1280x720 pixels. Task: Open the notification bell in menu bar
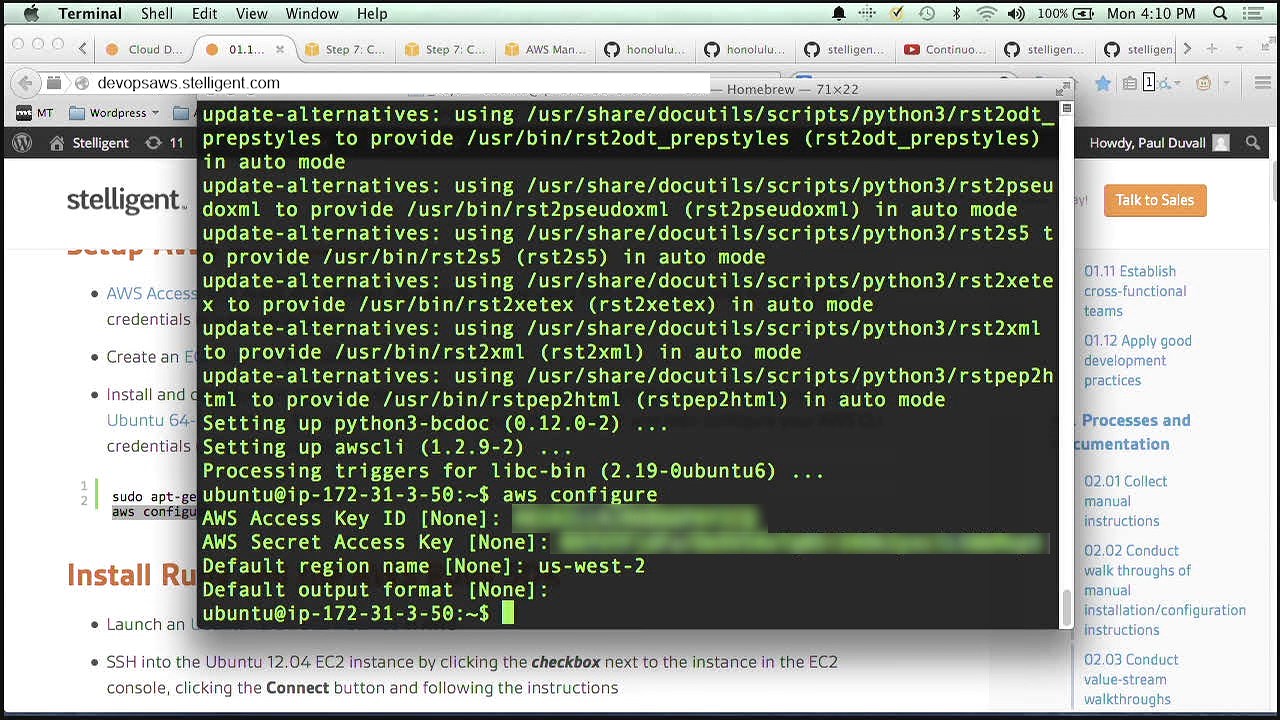pos(839,14)
